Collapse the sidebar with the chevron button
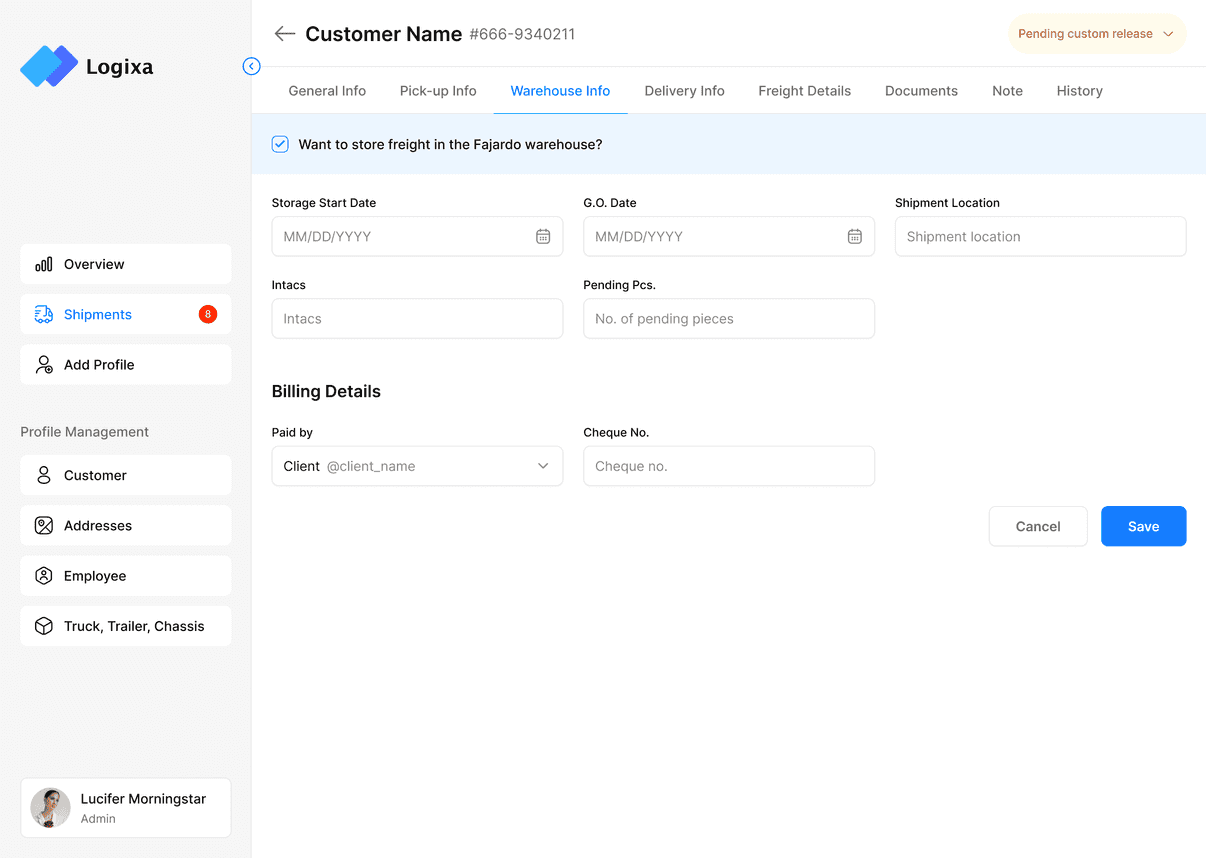 [251, 66]
